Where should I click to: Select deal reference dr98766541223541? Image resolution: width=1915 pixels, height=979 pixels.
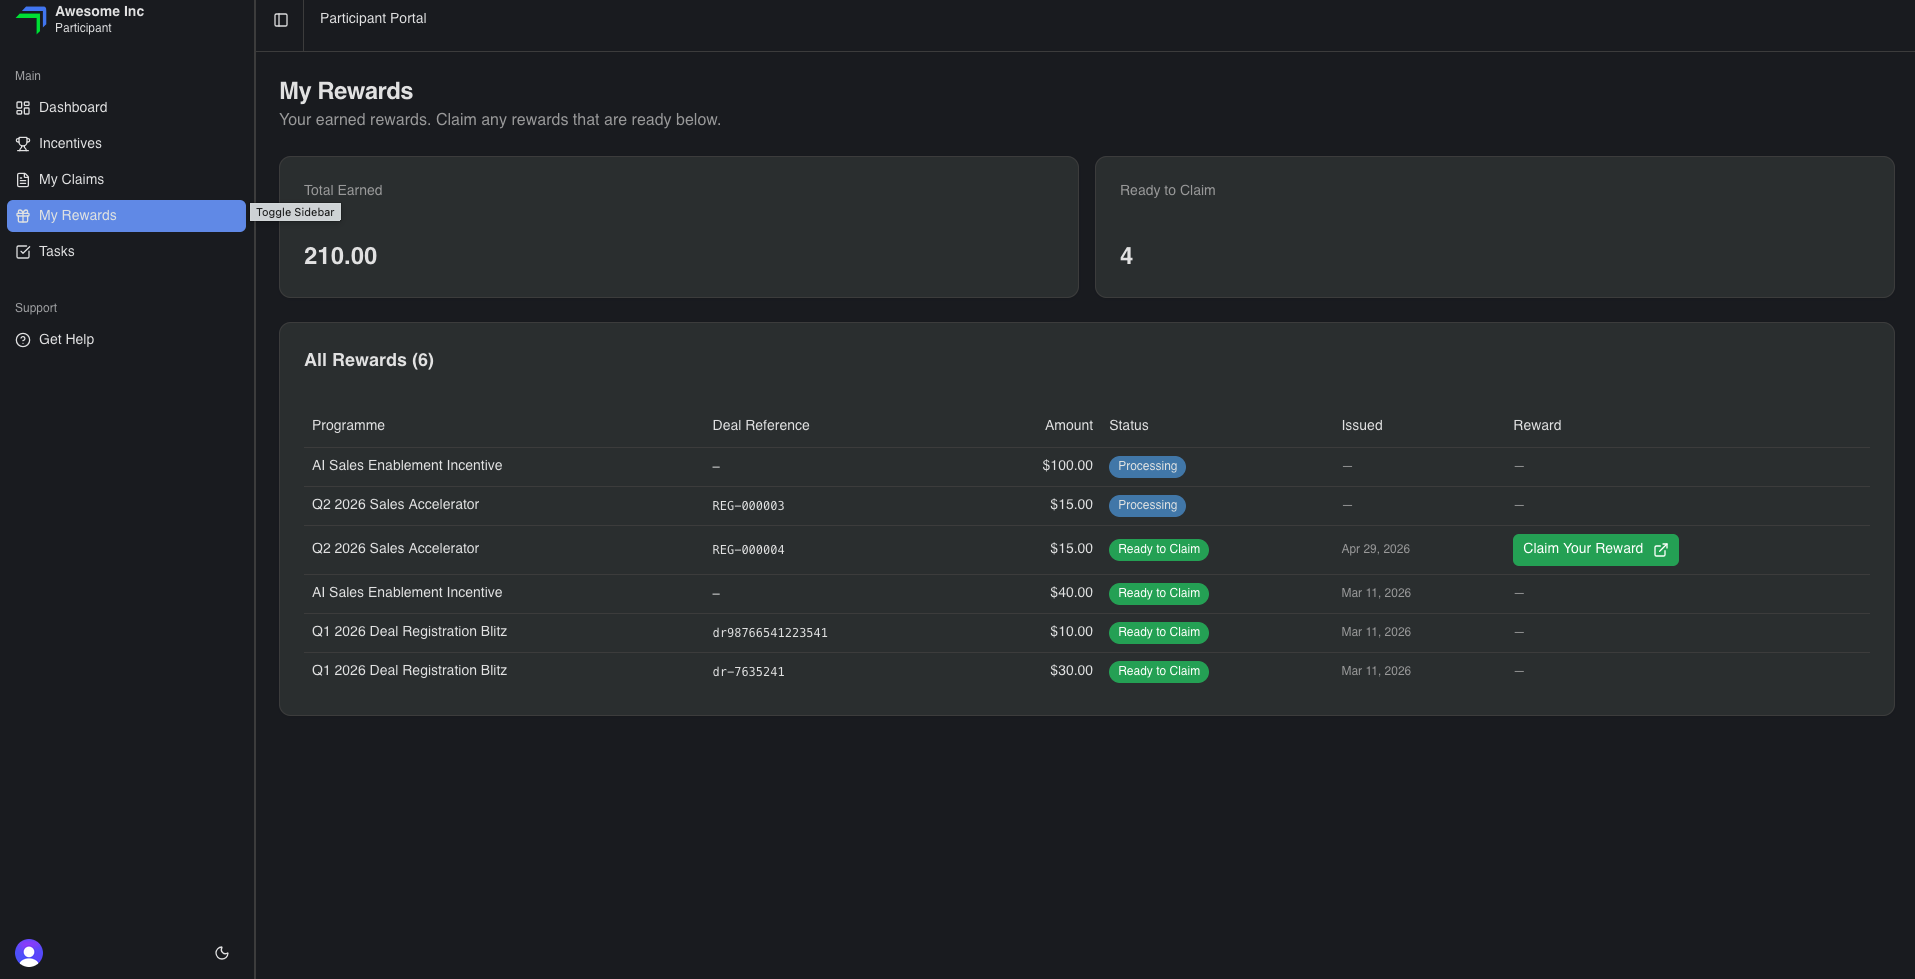770,633
